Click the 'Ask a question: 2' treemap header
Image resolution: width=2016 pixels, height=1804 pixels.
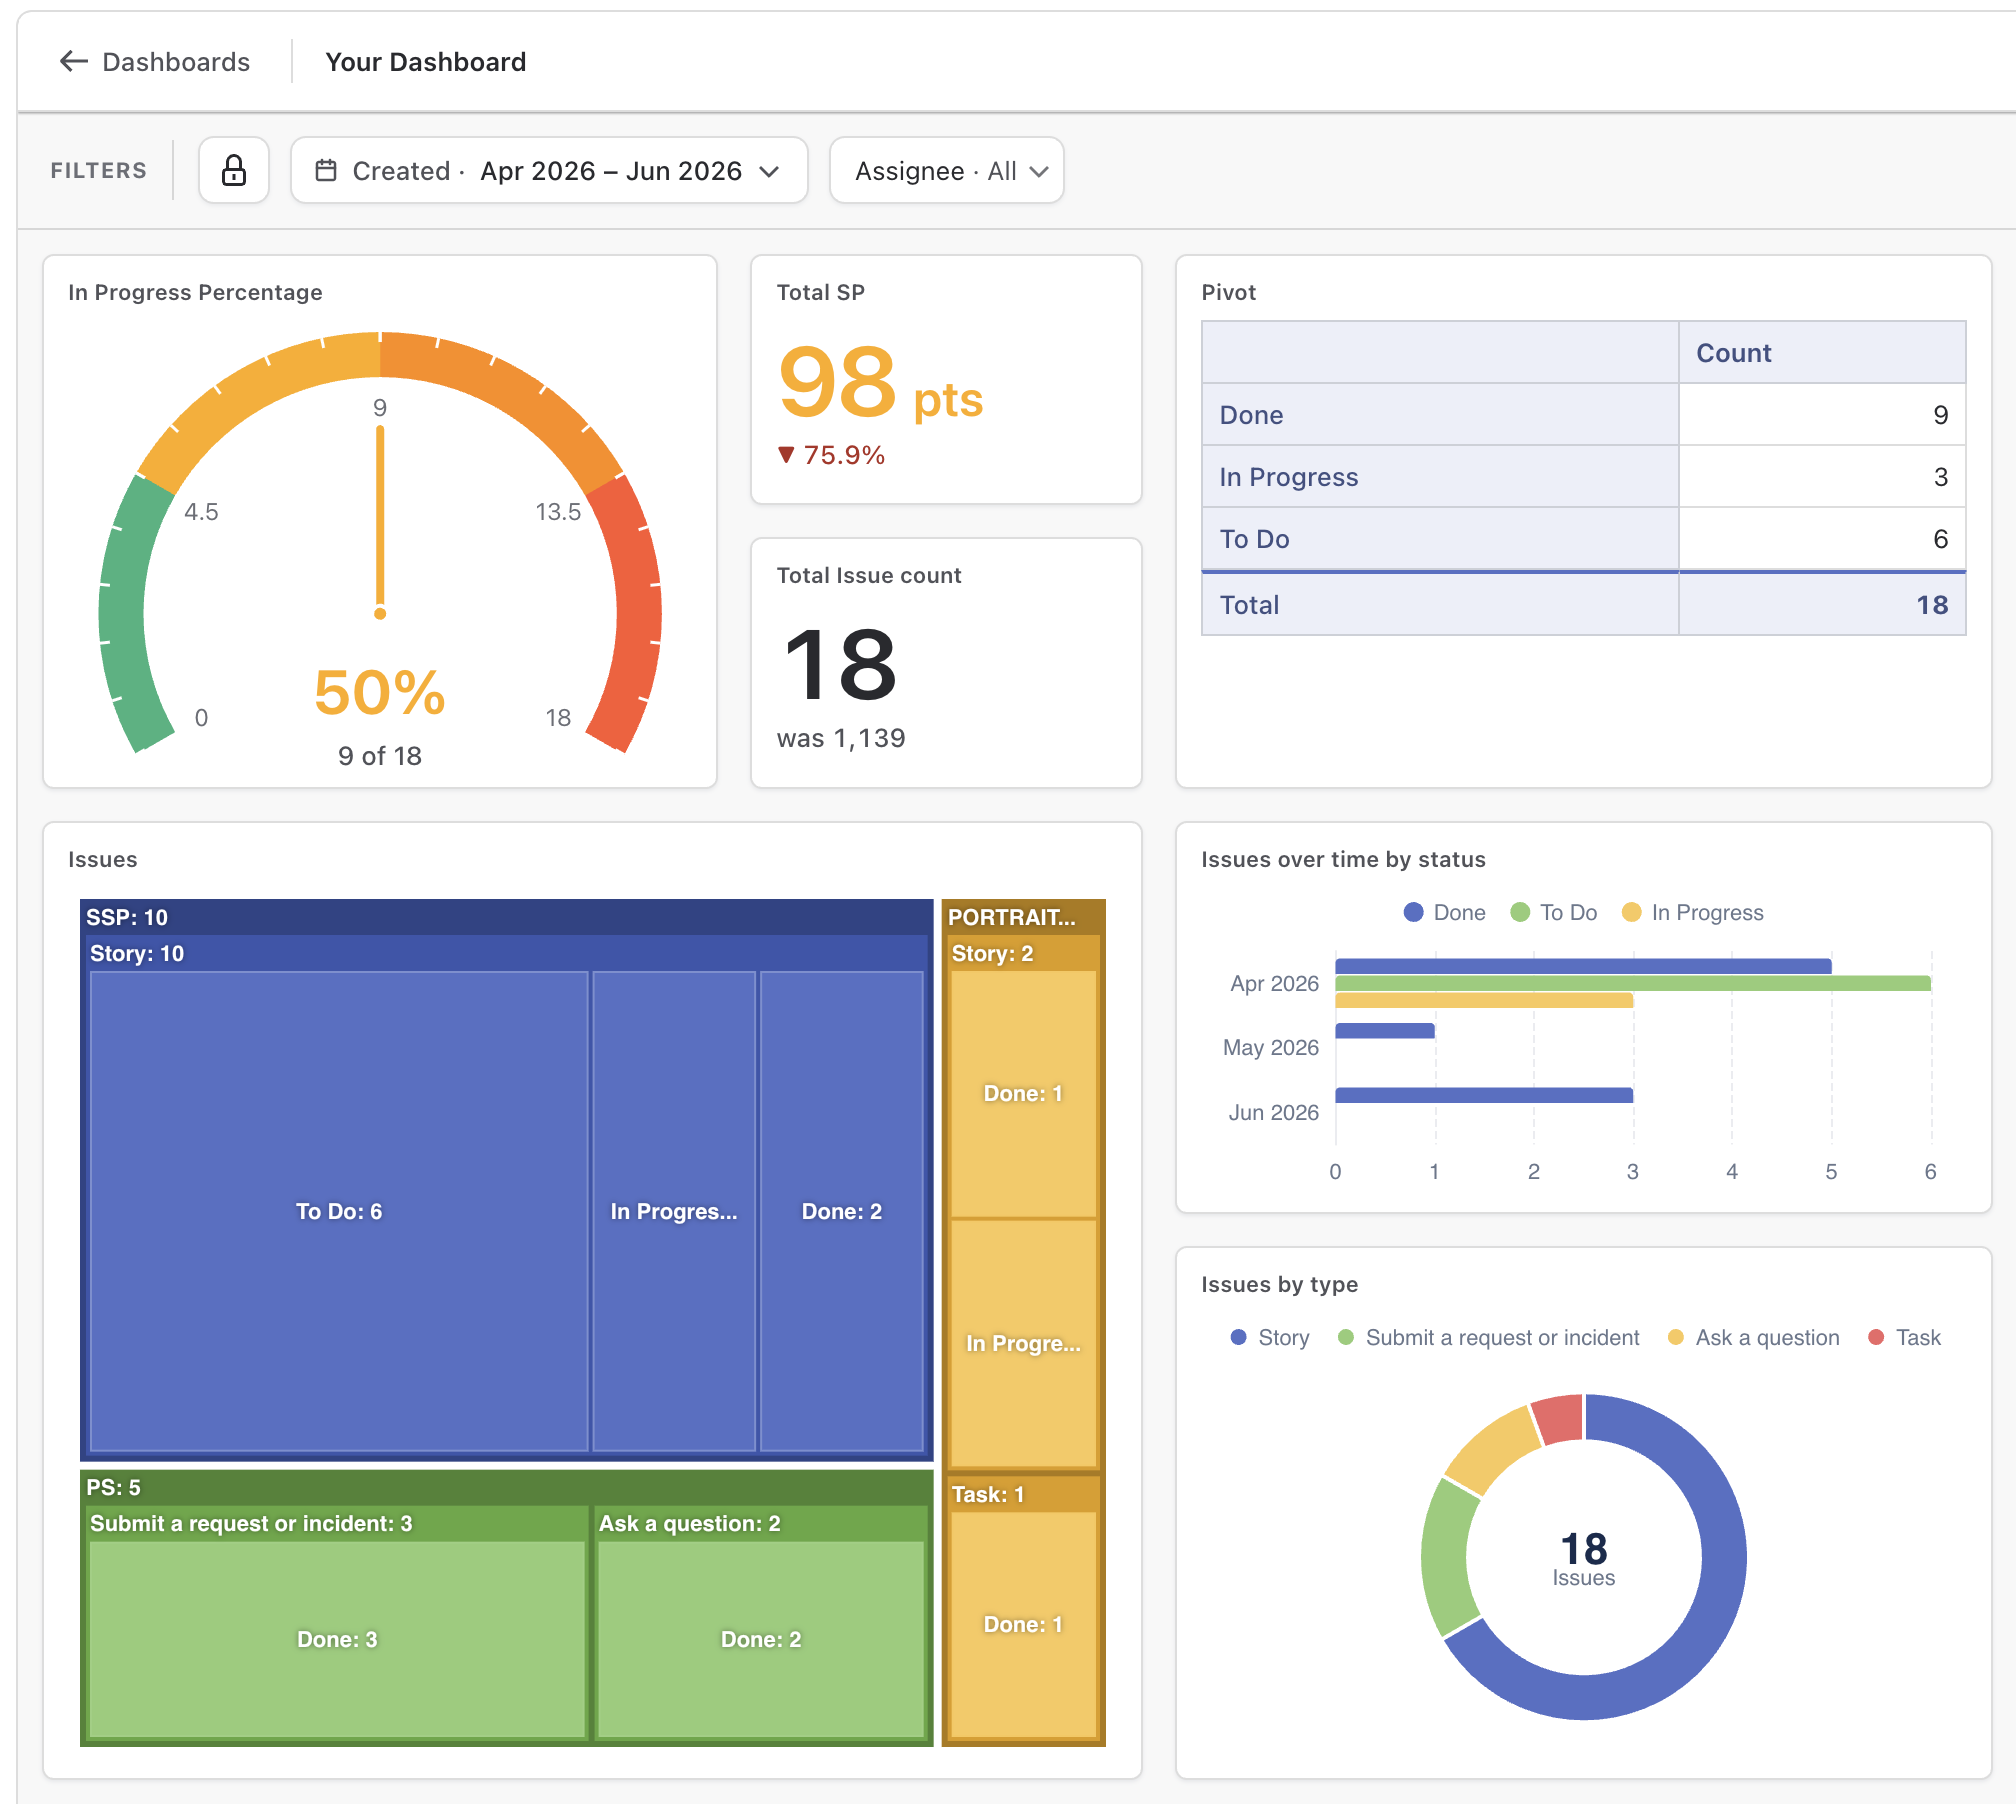point(761,1523)
